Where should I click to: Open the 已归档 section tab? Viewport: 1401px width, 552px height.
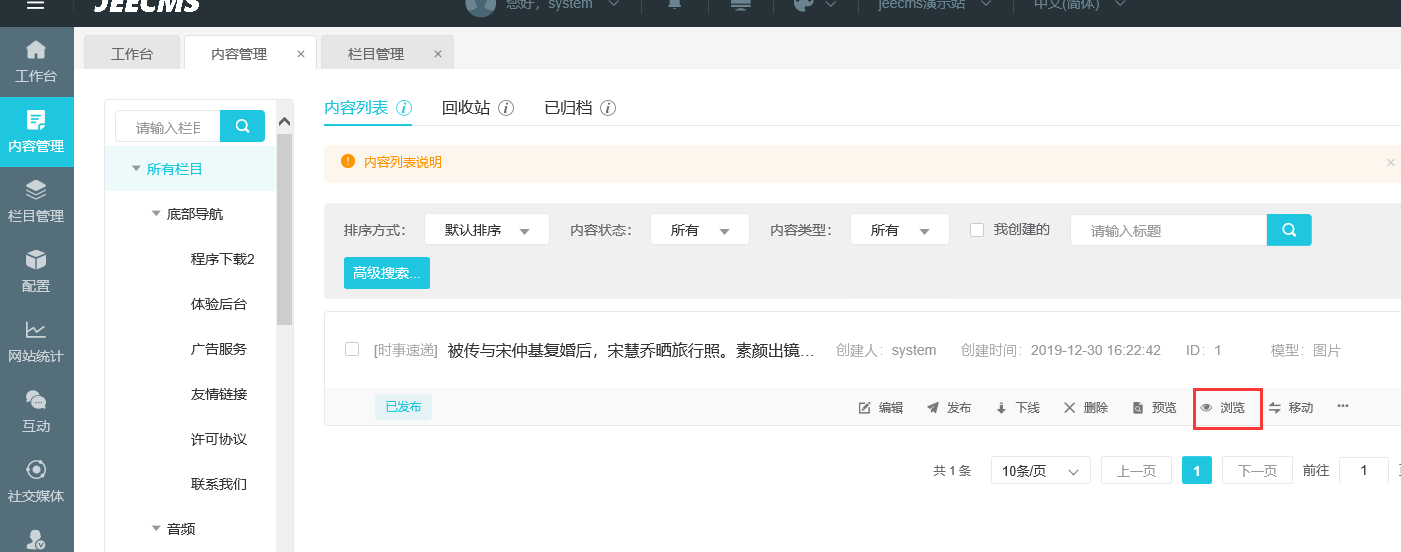(568, 108)
